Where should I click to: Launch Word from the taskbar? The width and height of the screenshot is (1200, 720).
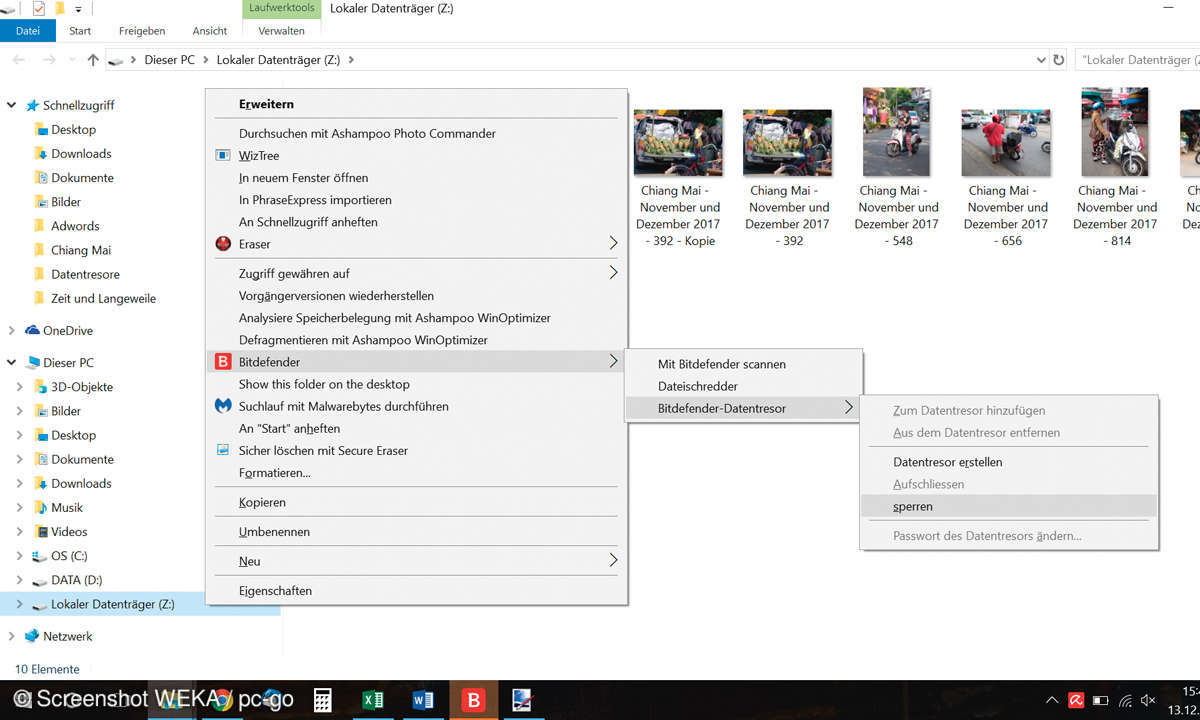(x=422, y=700)
